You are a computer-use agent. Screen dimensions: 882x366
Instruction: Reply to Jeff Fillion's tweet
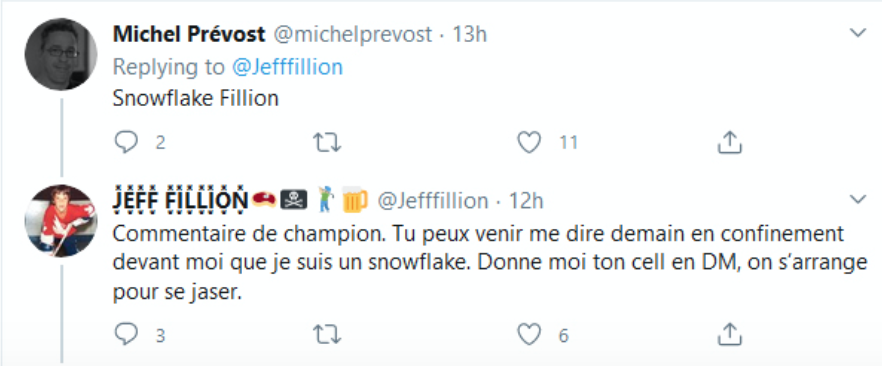pos(126,335)
